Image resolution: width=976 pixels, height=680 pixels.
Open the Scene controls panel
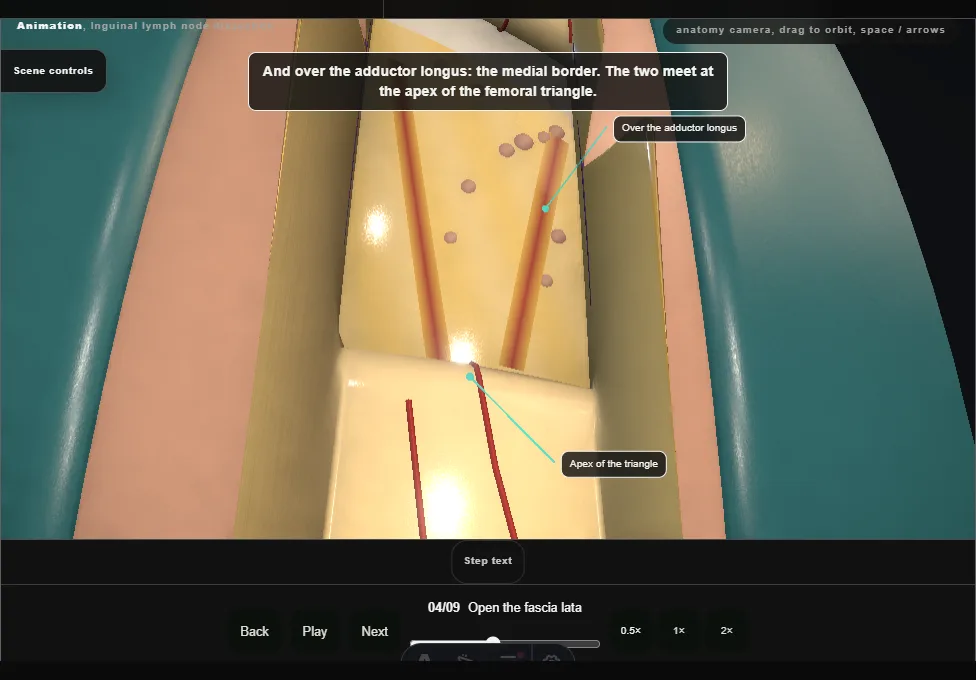coord(54,71)
